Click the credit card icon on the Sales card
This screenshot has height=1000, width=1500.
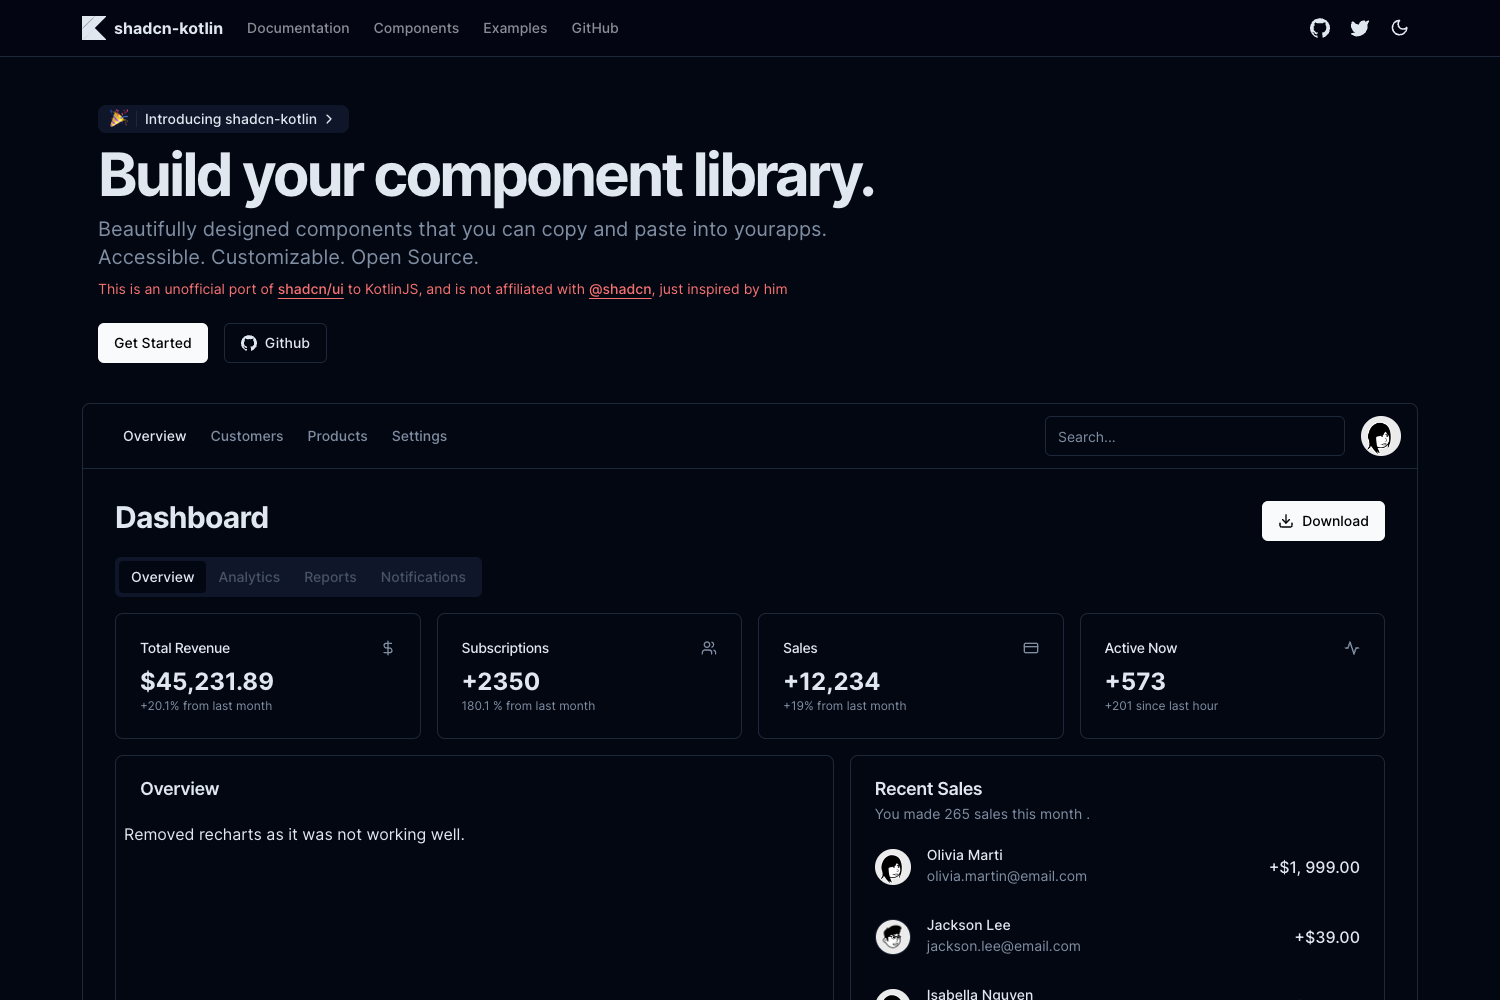(1031, 648)
